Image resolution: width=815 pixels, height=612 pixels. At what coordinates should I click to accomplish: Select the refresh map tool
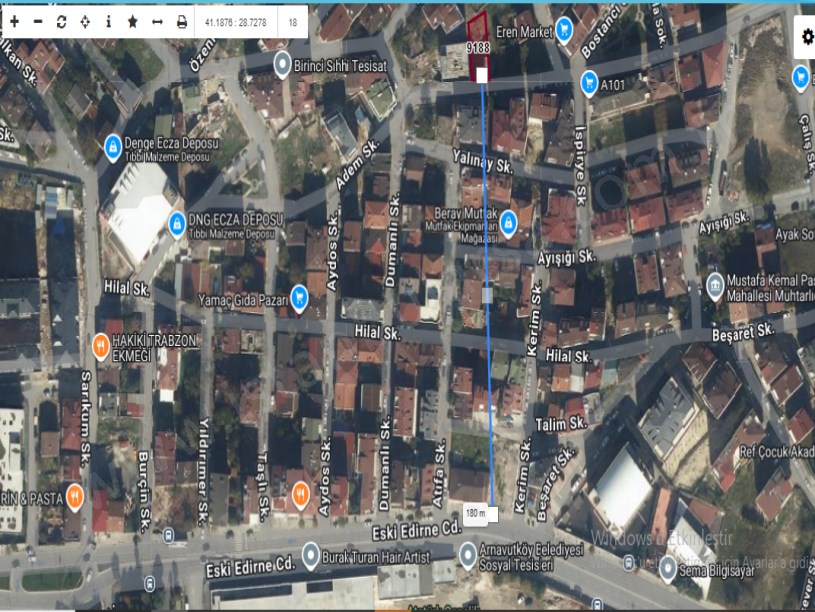(61, 20)
